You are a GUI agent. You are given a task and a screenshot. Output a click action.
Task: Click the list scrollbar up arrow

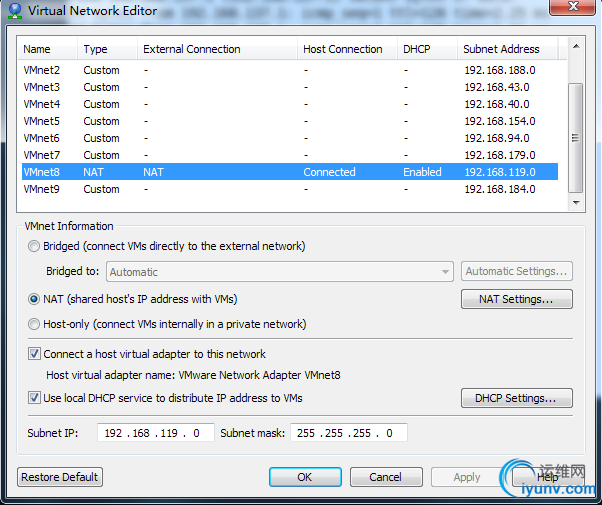point(576,46)
